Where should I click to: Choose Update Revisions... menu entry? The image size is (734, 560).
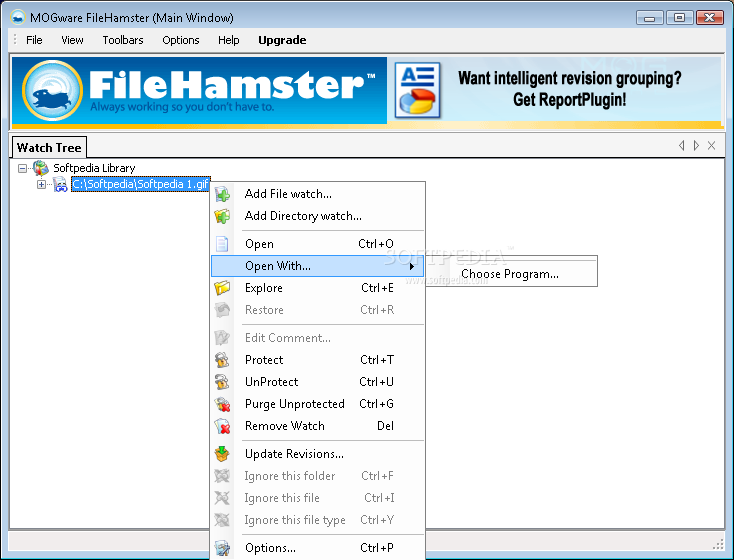(x=318, y=454)
